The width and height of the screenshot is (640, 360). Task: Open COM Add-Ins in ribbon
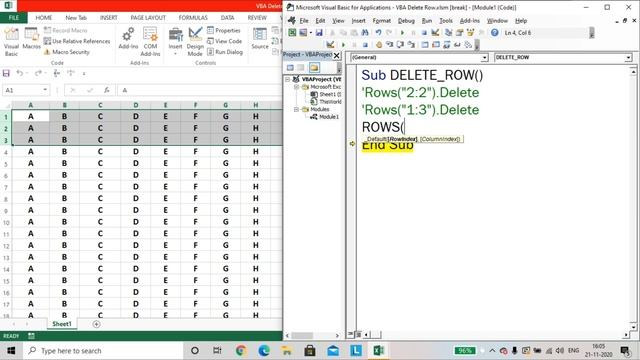pyautogui.click(x=150, y=42)
